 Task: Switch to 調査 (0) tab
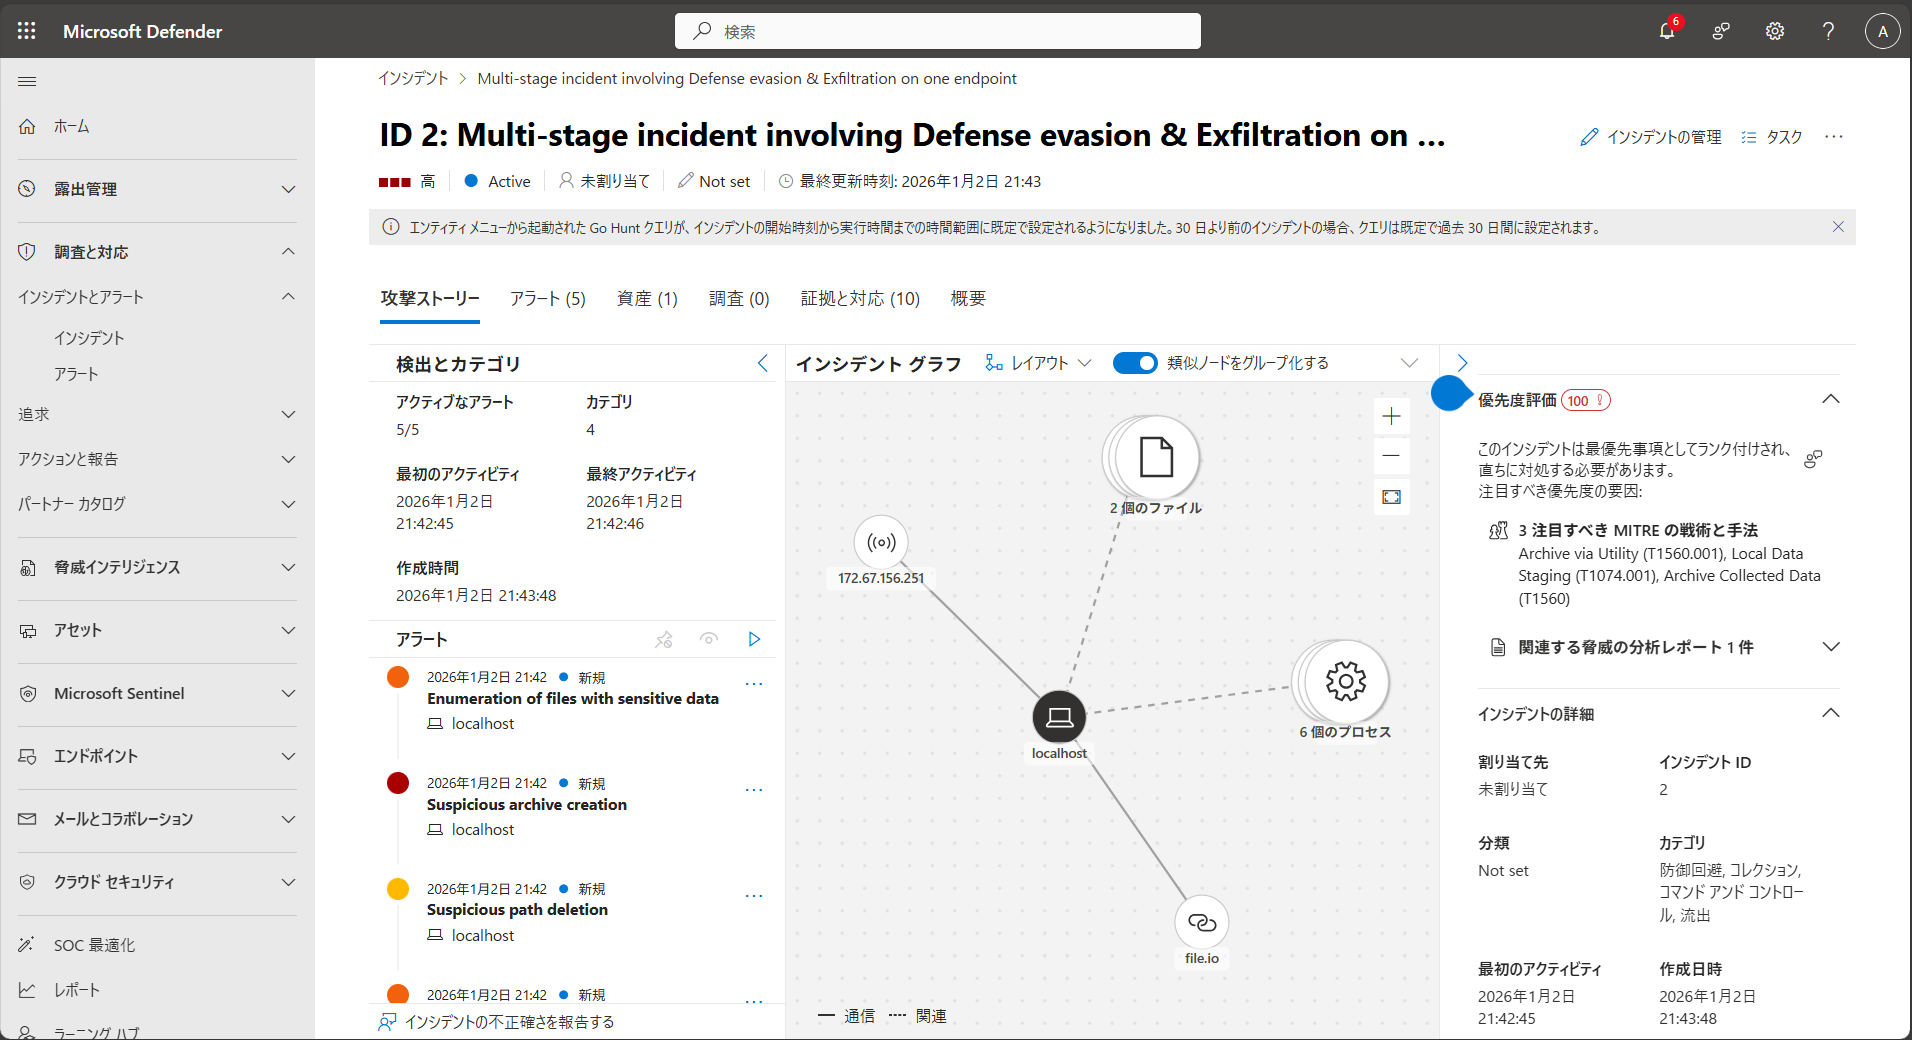(x=739, y=299)
